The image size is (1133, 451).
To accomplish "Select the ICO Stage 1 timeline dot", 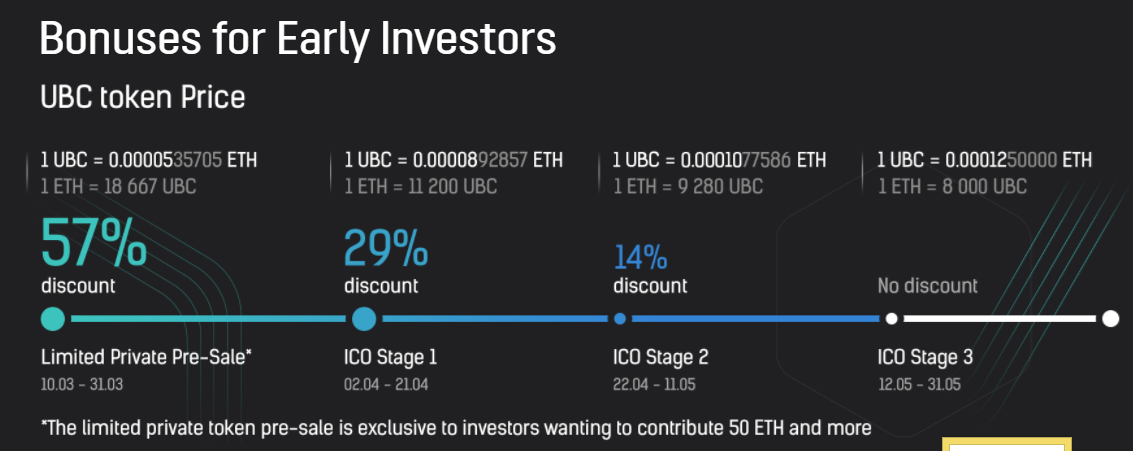I will (x=364, y=318).
